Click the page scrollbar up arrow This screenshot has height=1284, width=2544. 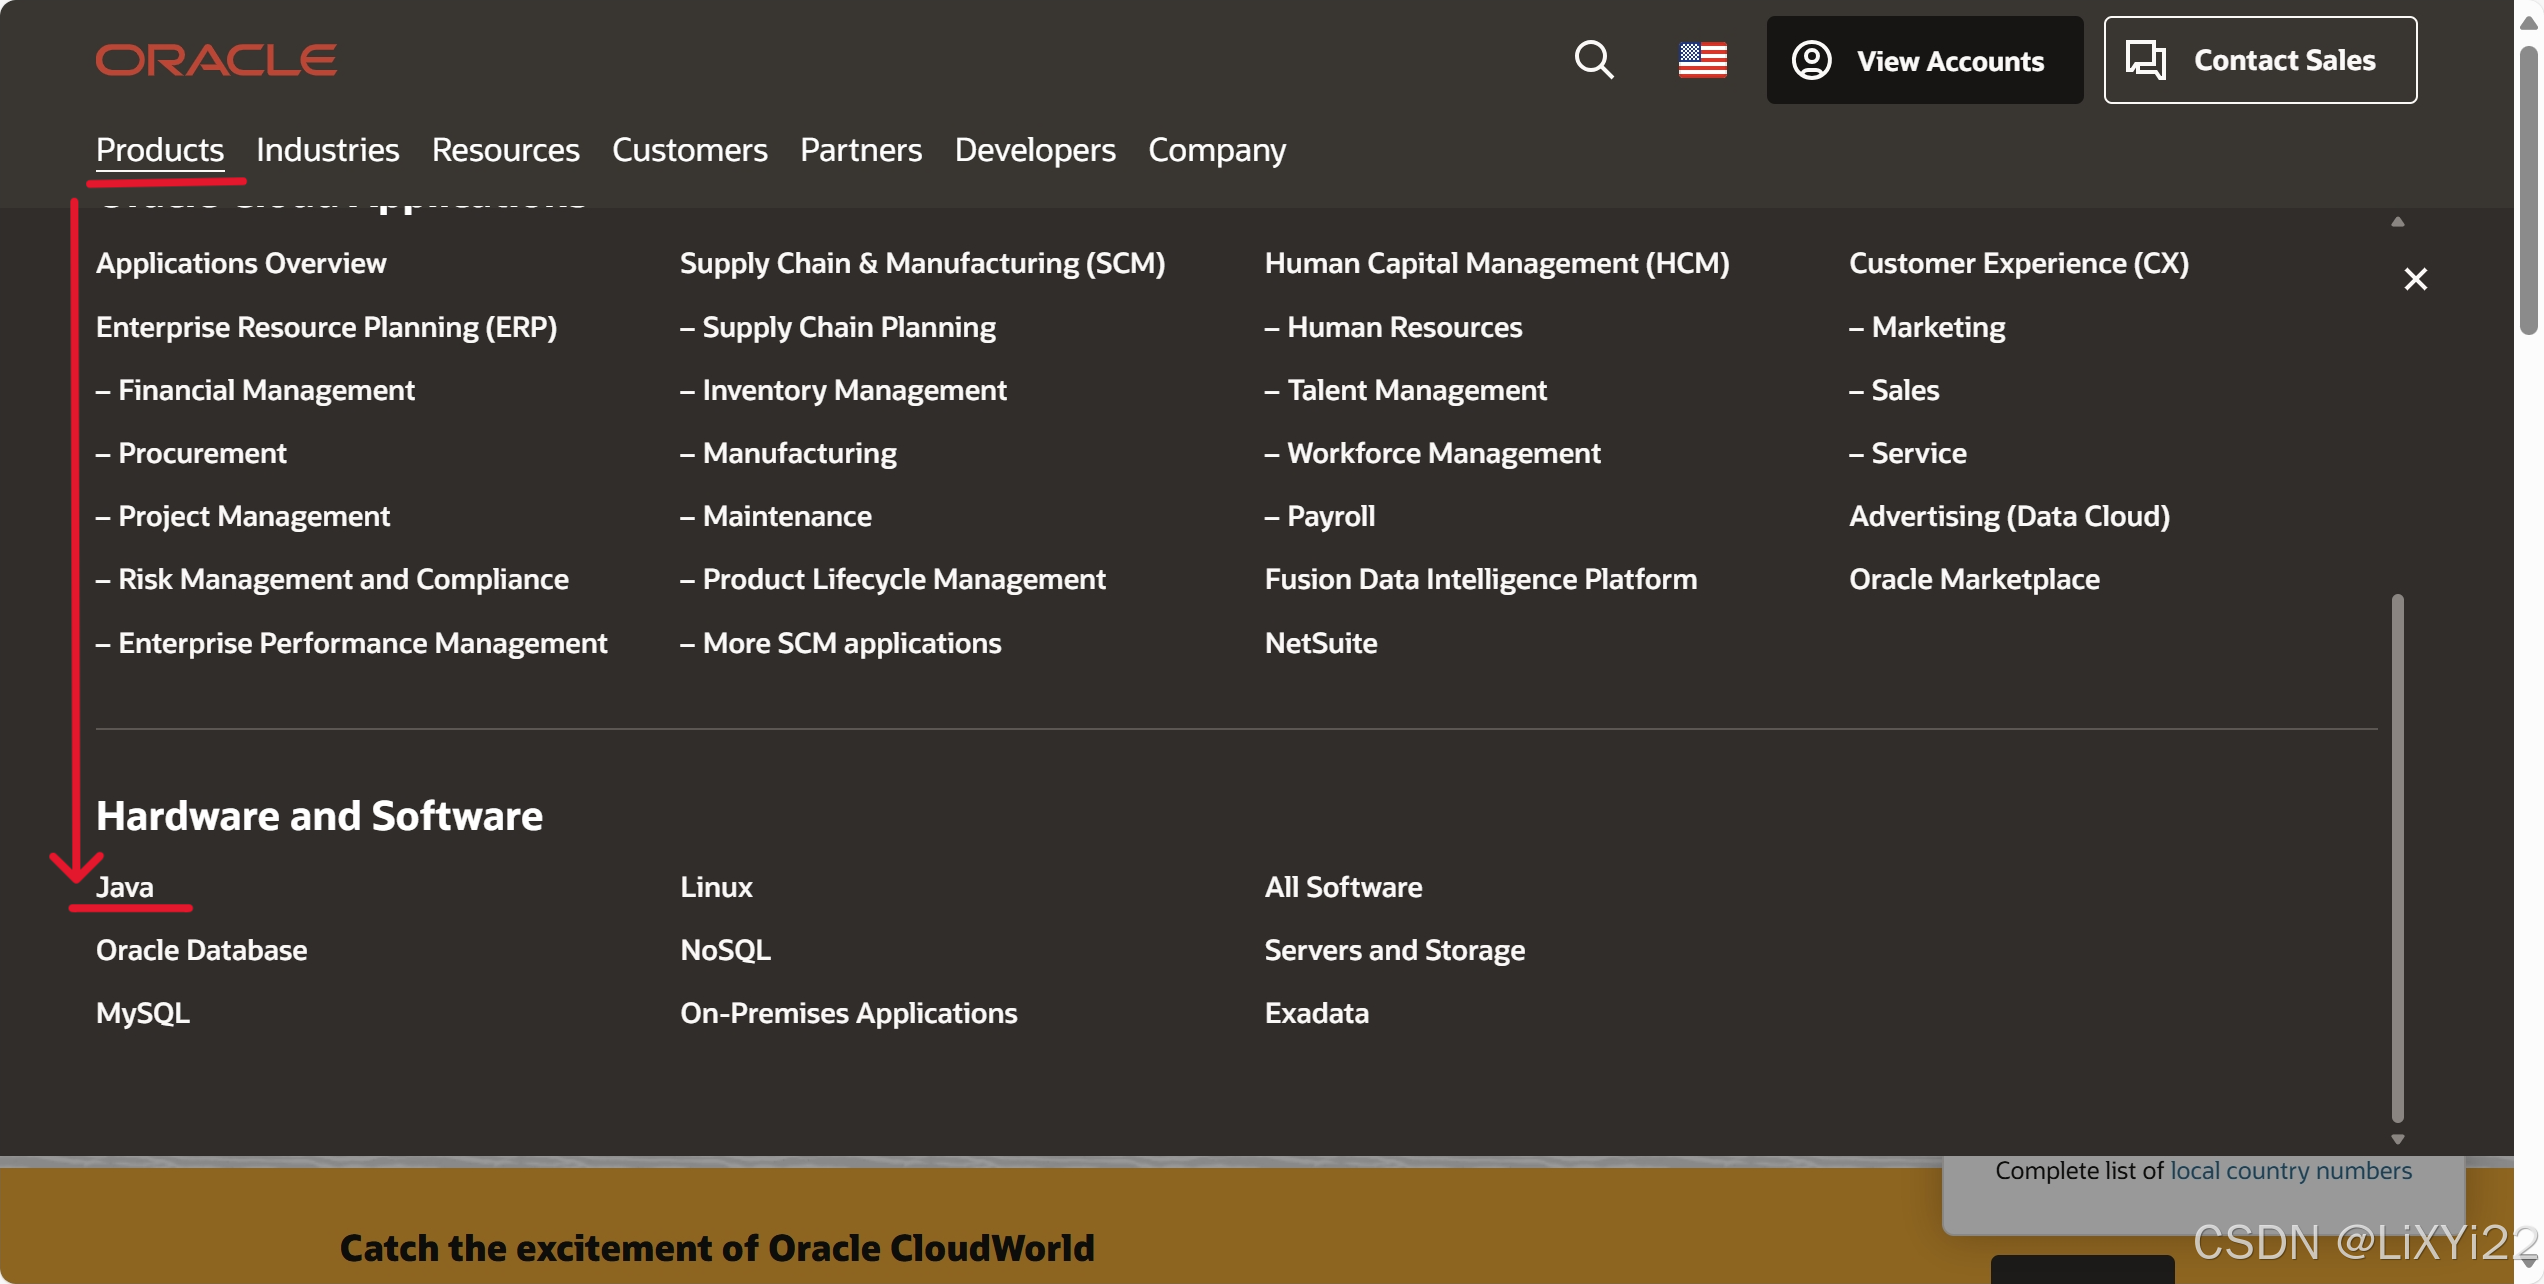2528,22
